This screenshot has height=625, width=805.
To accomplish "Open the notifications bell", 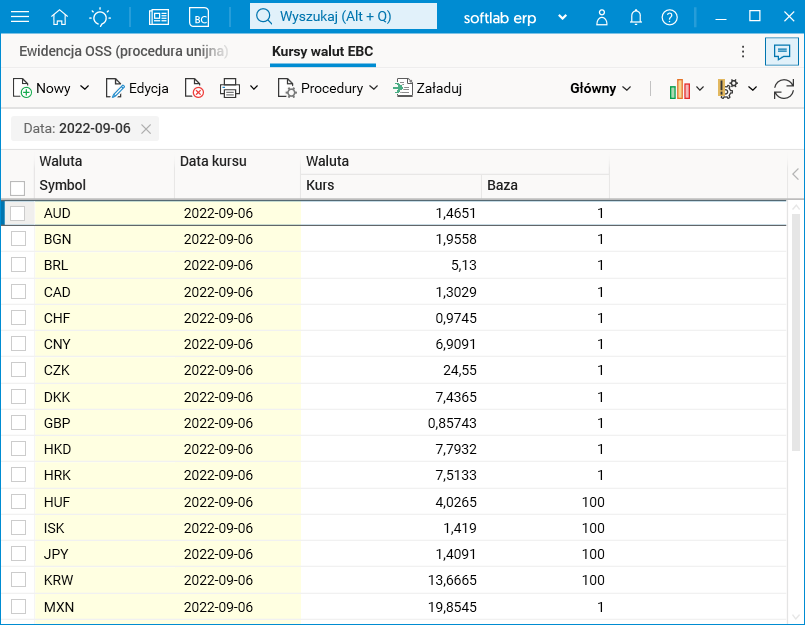I will click(x=636, y=17).
